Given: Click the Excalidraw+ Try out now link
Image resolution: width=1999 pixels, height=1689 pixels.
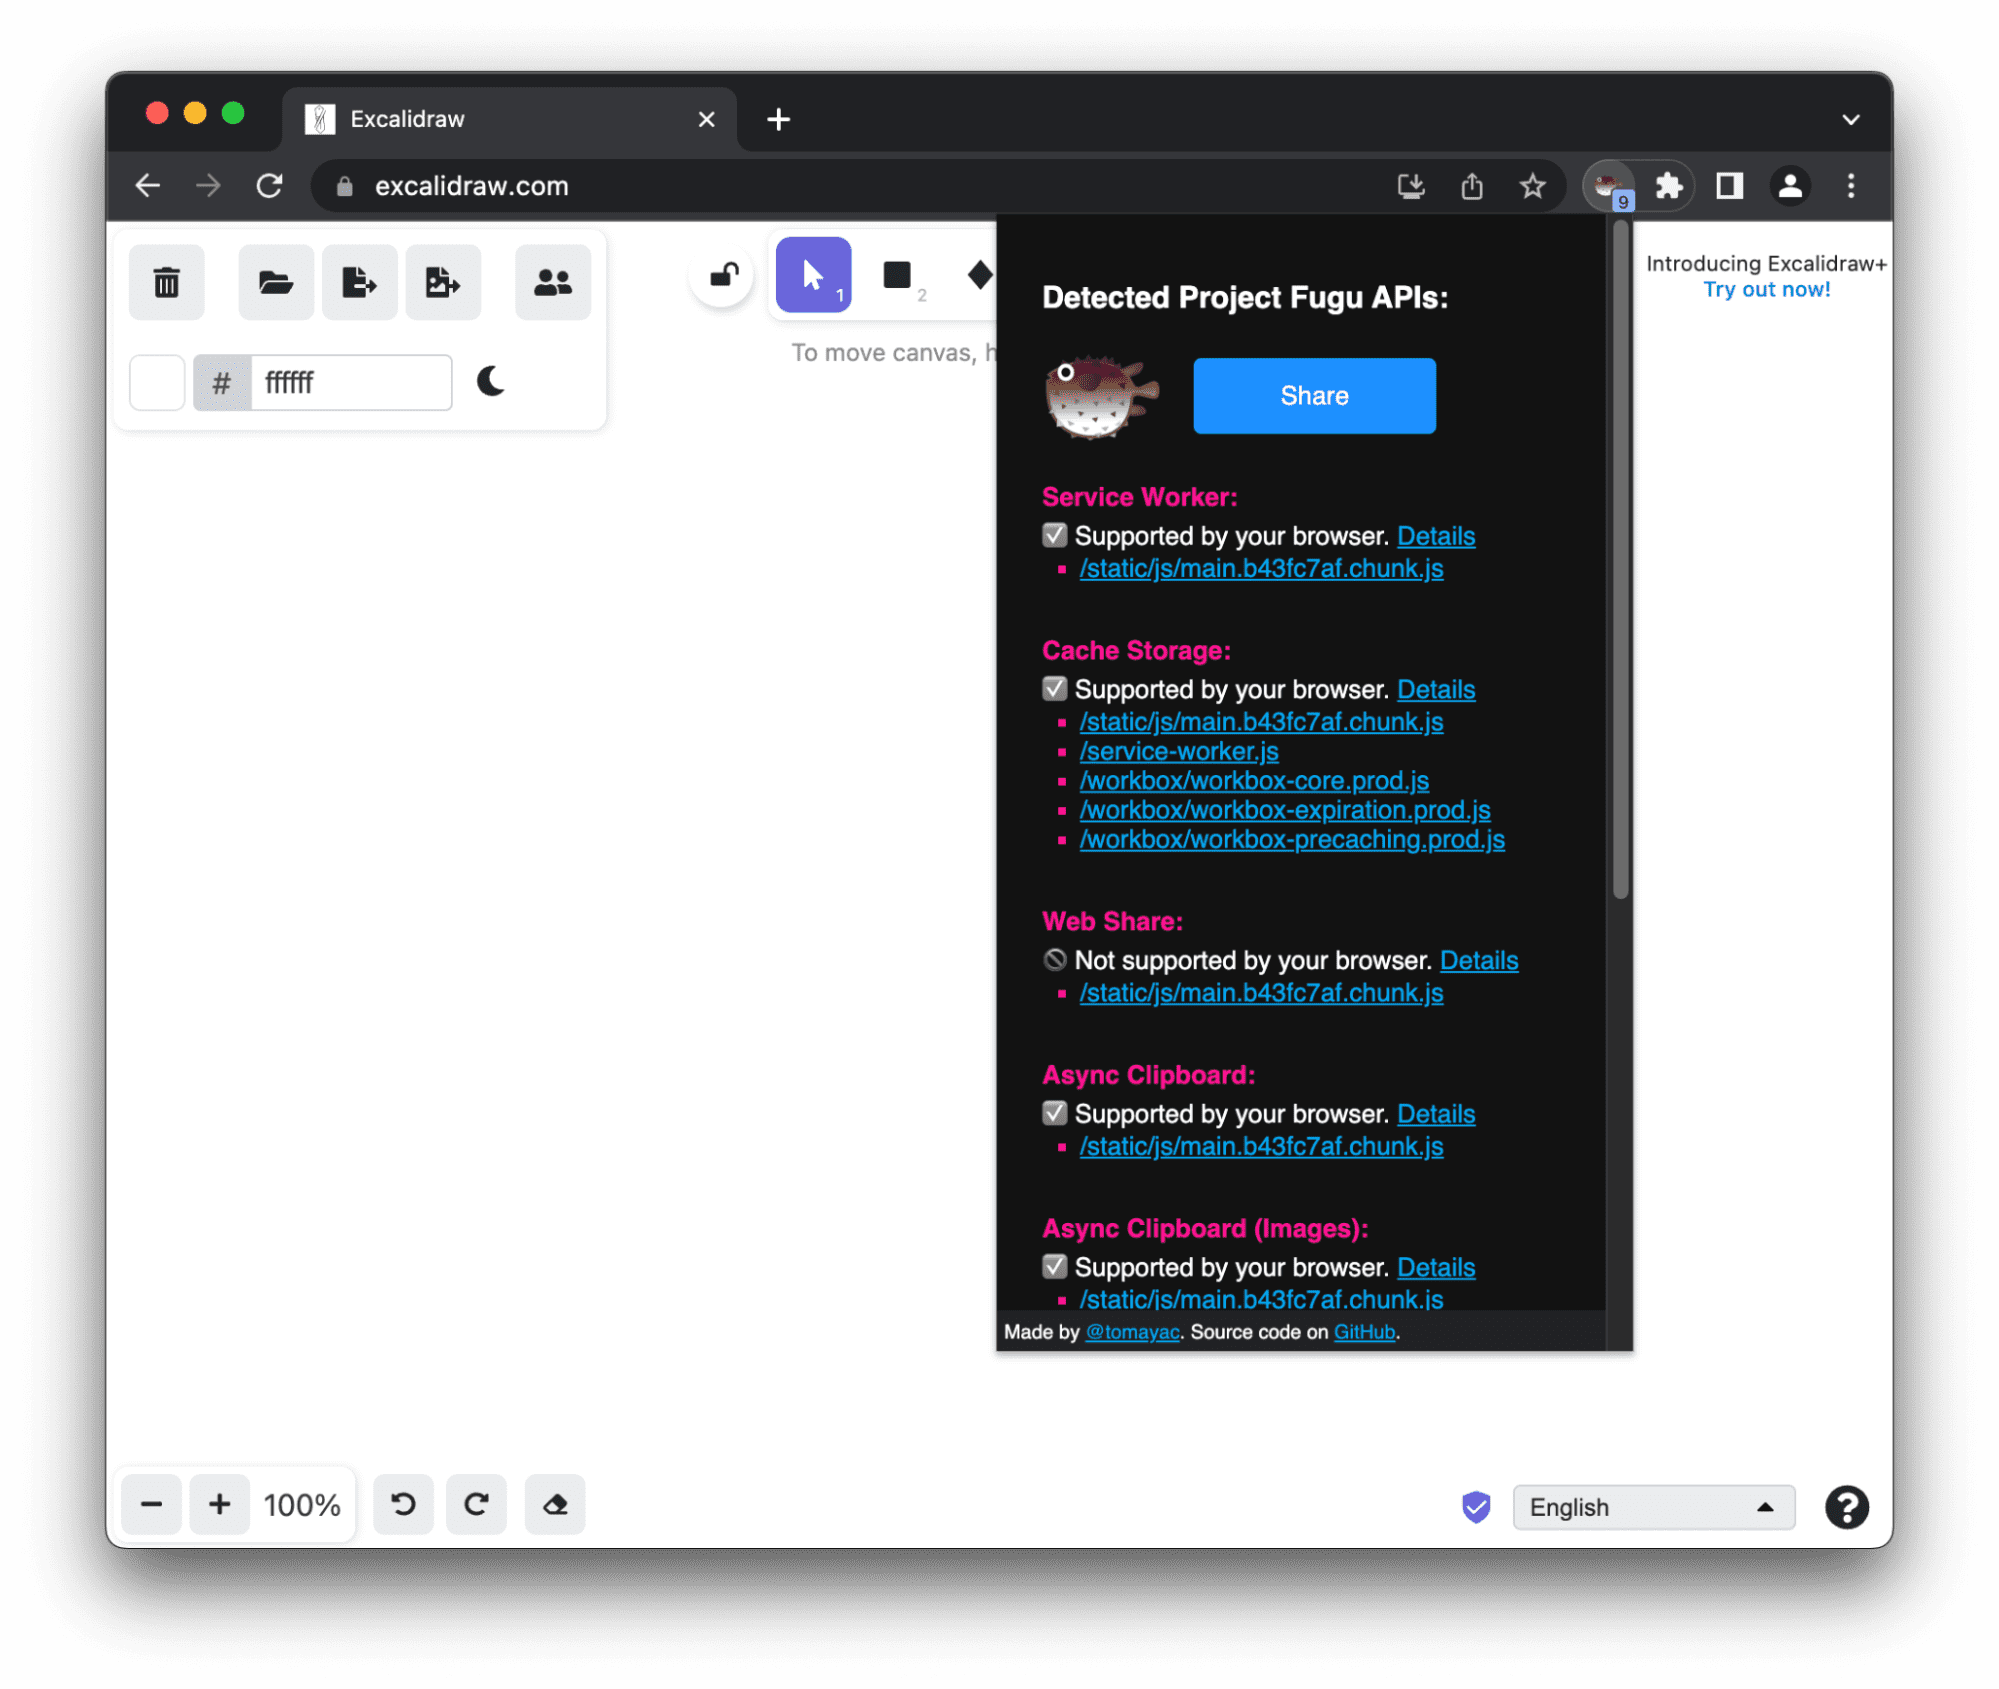Looking at the screenshot, I should pyautogui.click(x=1764, y=290).
